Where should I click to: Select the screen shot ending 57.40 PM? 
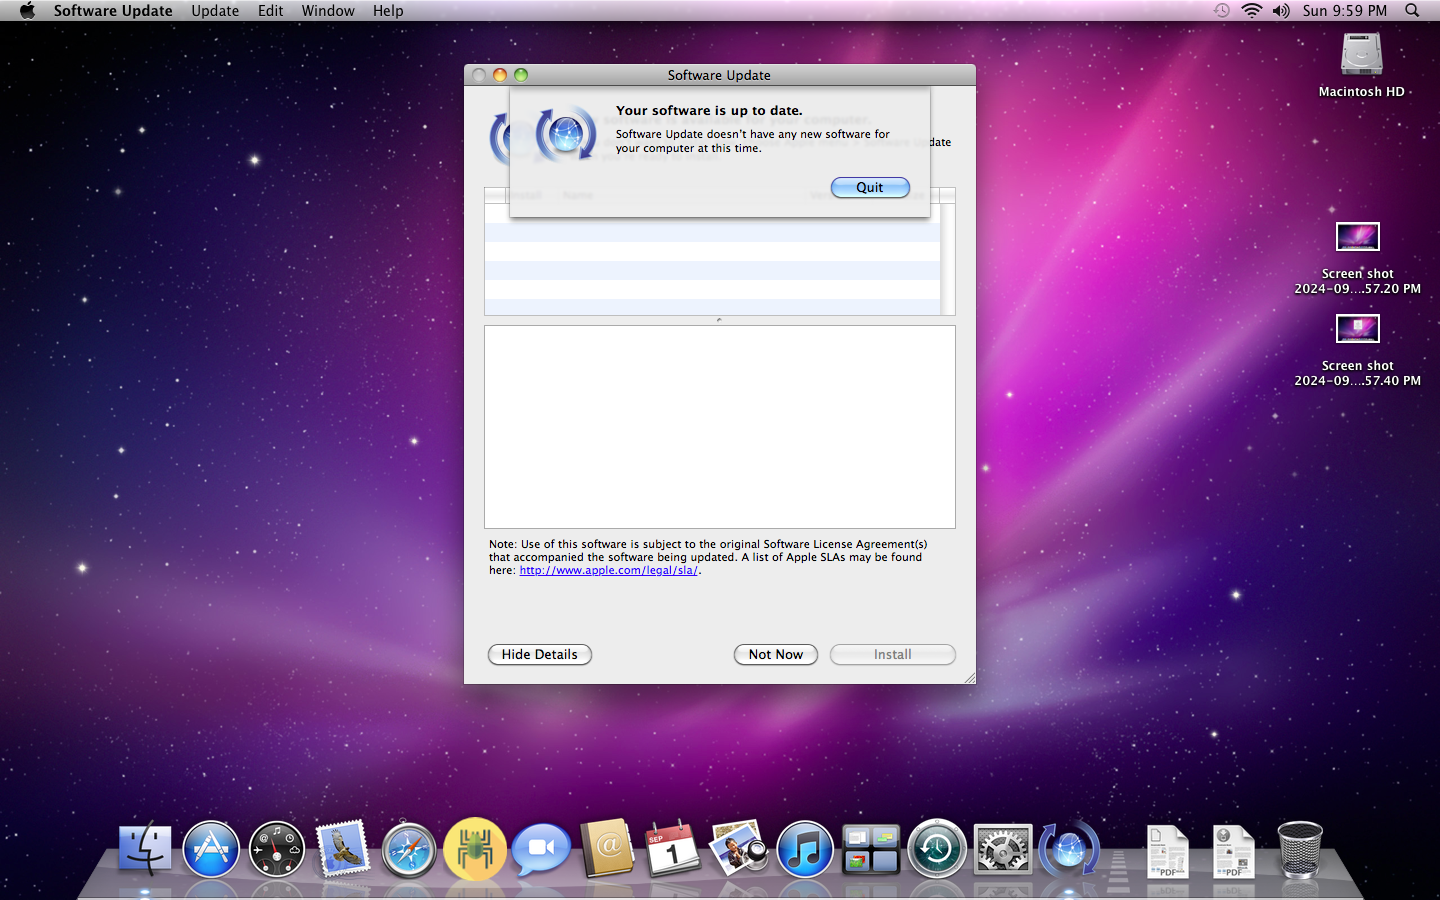click(x=1357, y=351)
